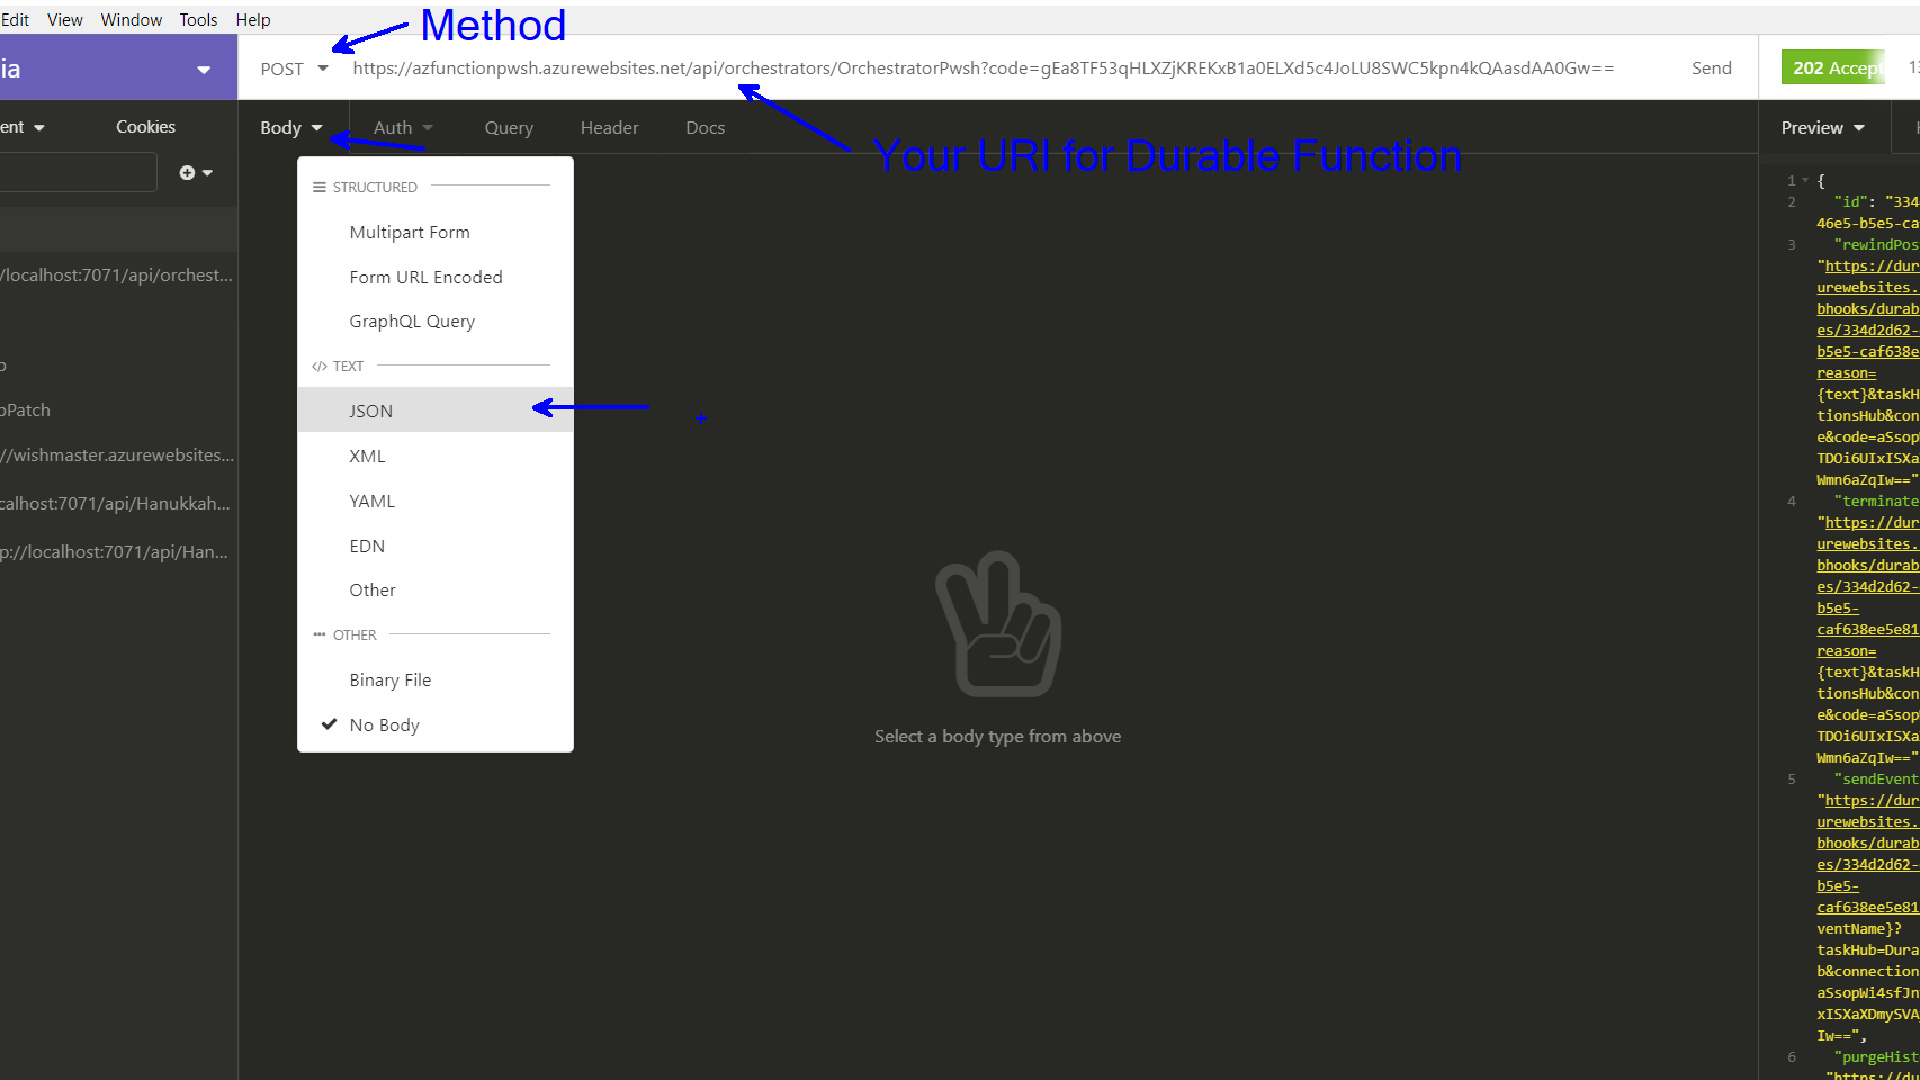This screenshot has height=1080, width=1920.
Task: Choose XML text body type
Action: 367,456
